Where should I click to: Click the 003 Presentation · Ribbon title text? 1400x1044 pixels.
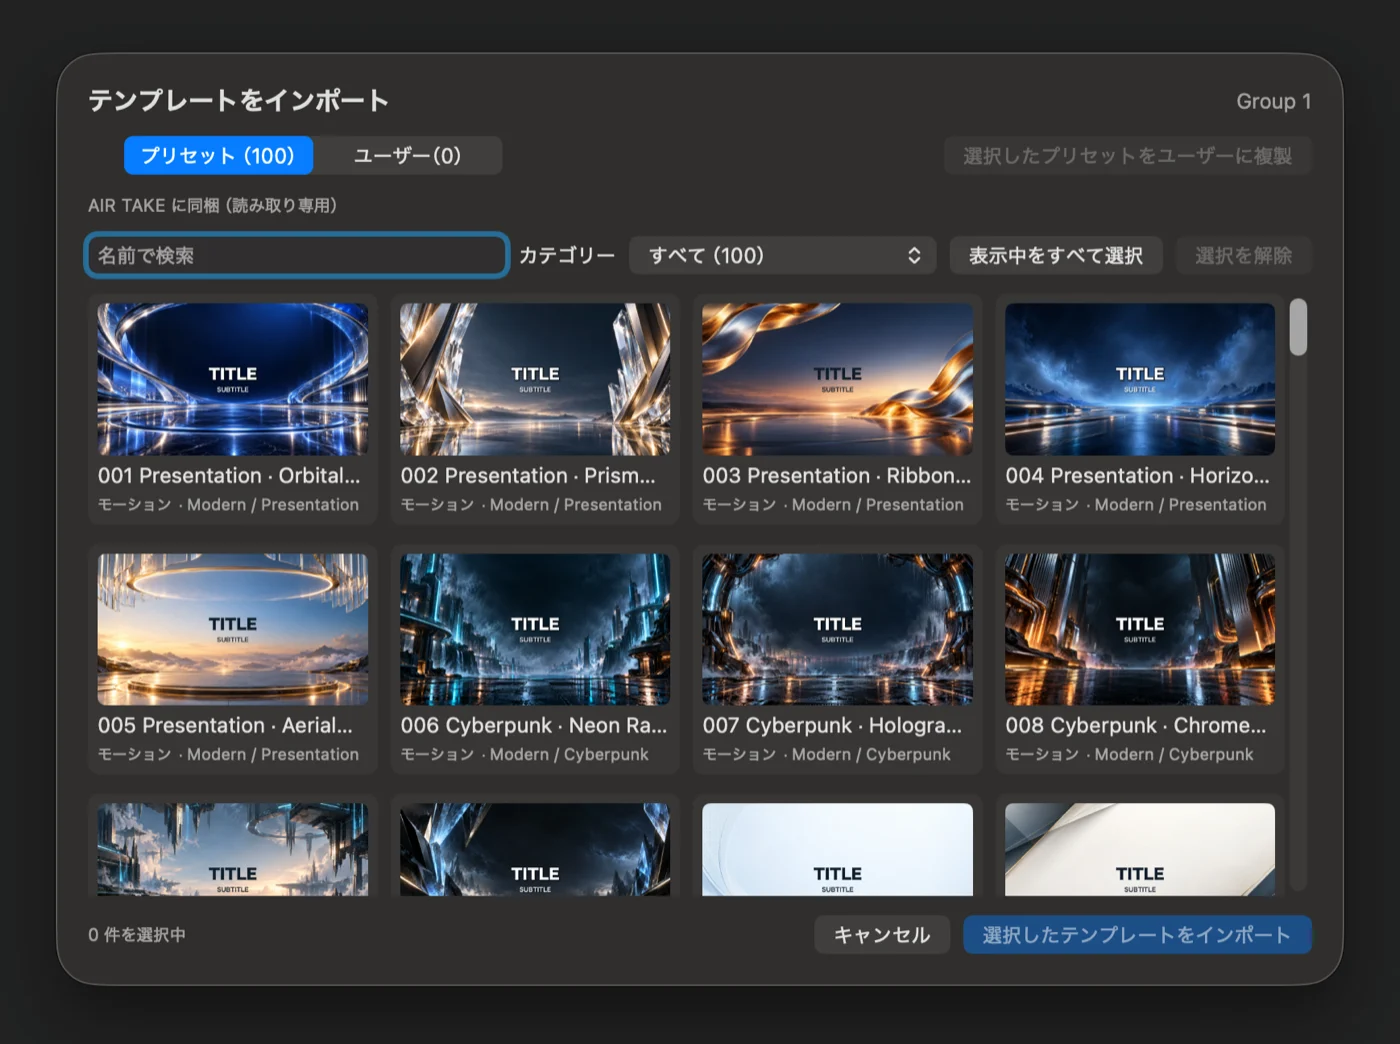click(x=837, y=476)
